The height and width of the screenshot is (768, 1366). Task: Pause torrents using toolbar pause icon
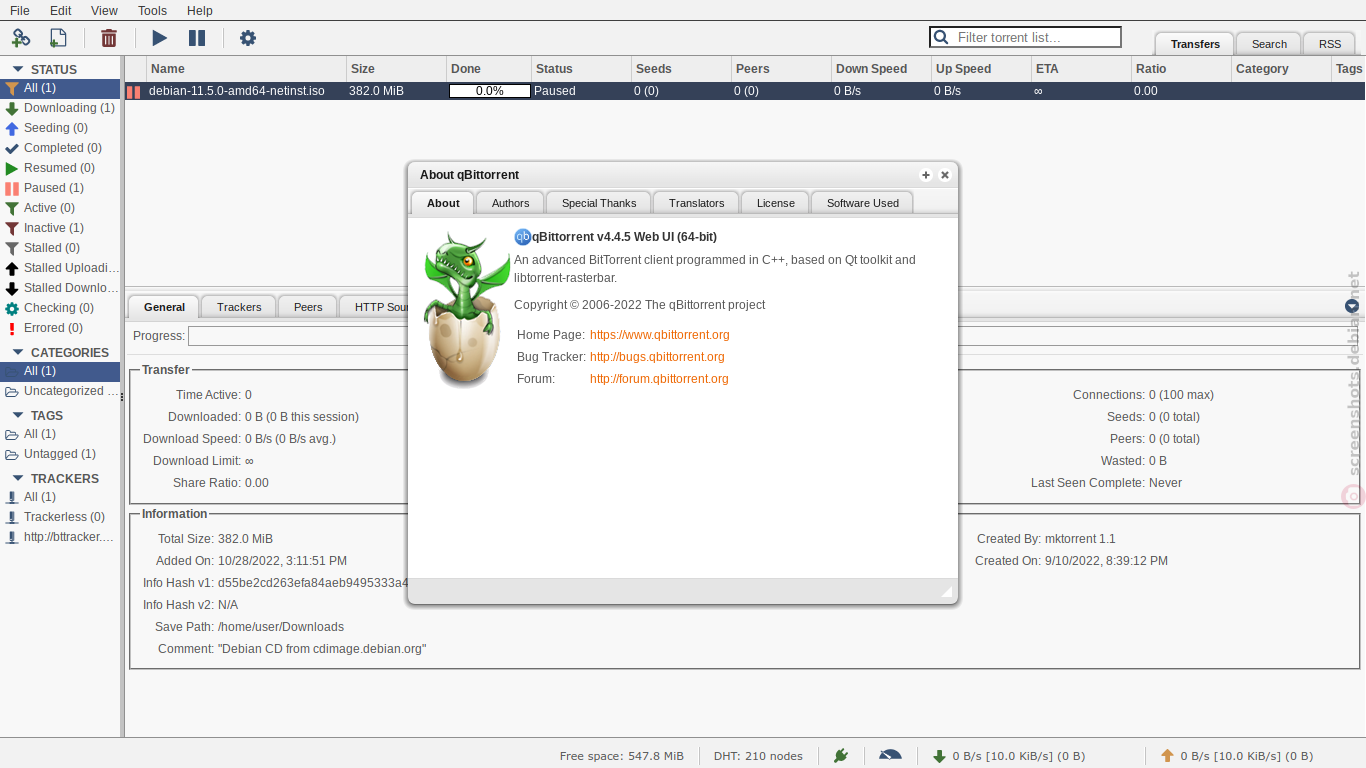click(x=197, y=38)
